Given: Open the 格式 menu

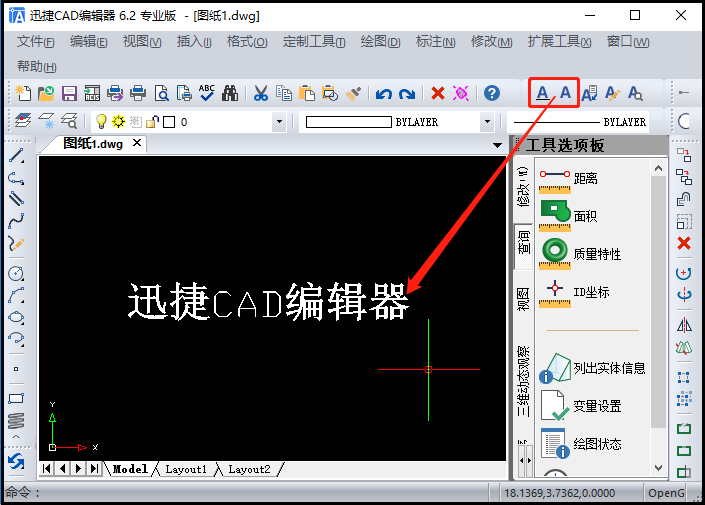Looking at the screenshot, I should tap(247, 42).
